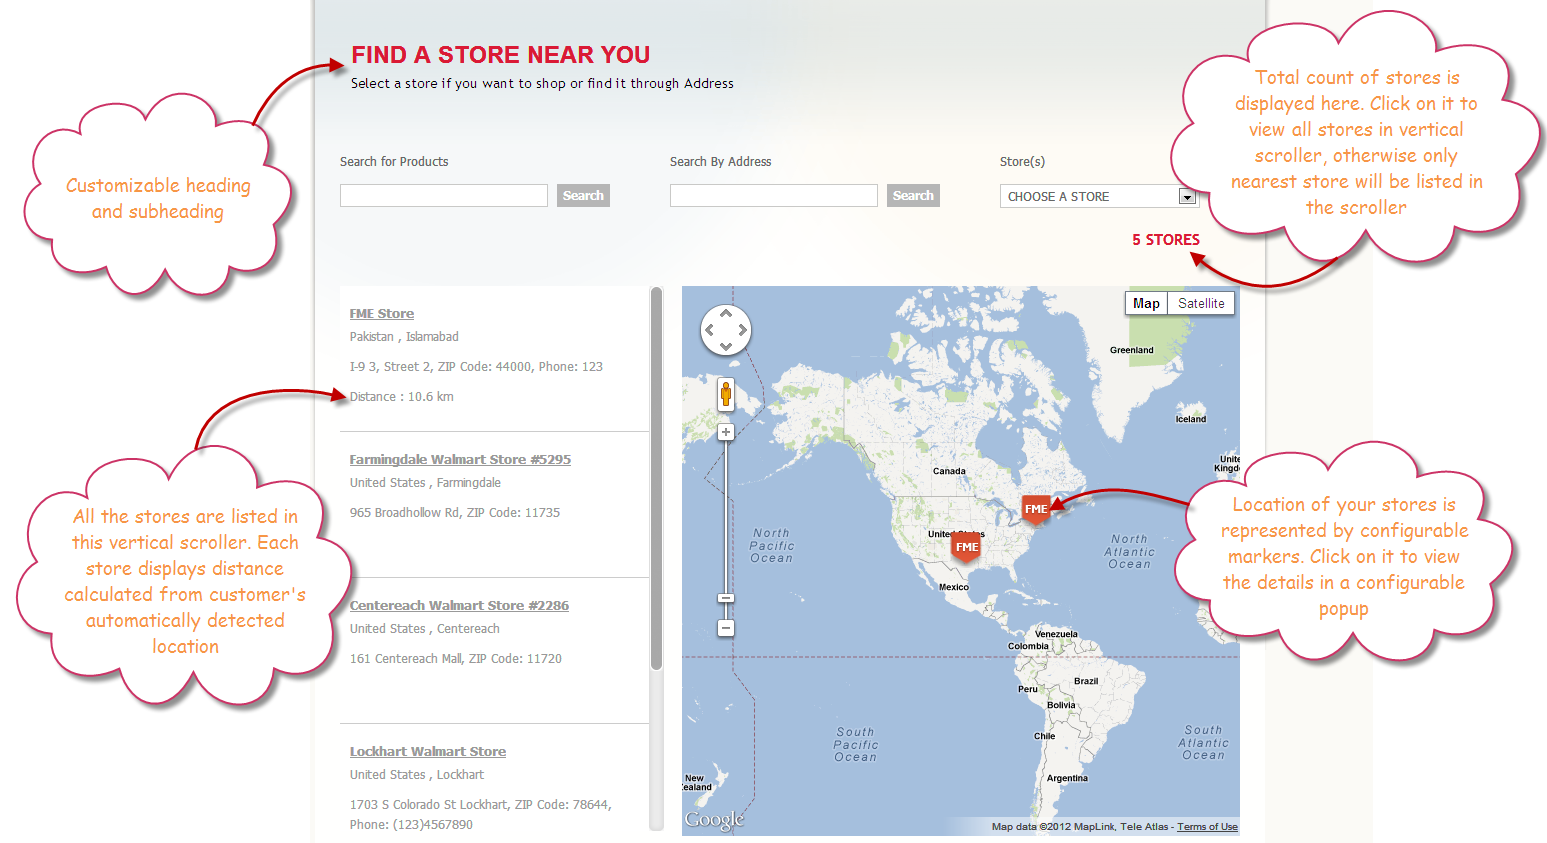Select the Map view tab

point(1146,303)
